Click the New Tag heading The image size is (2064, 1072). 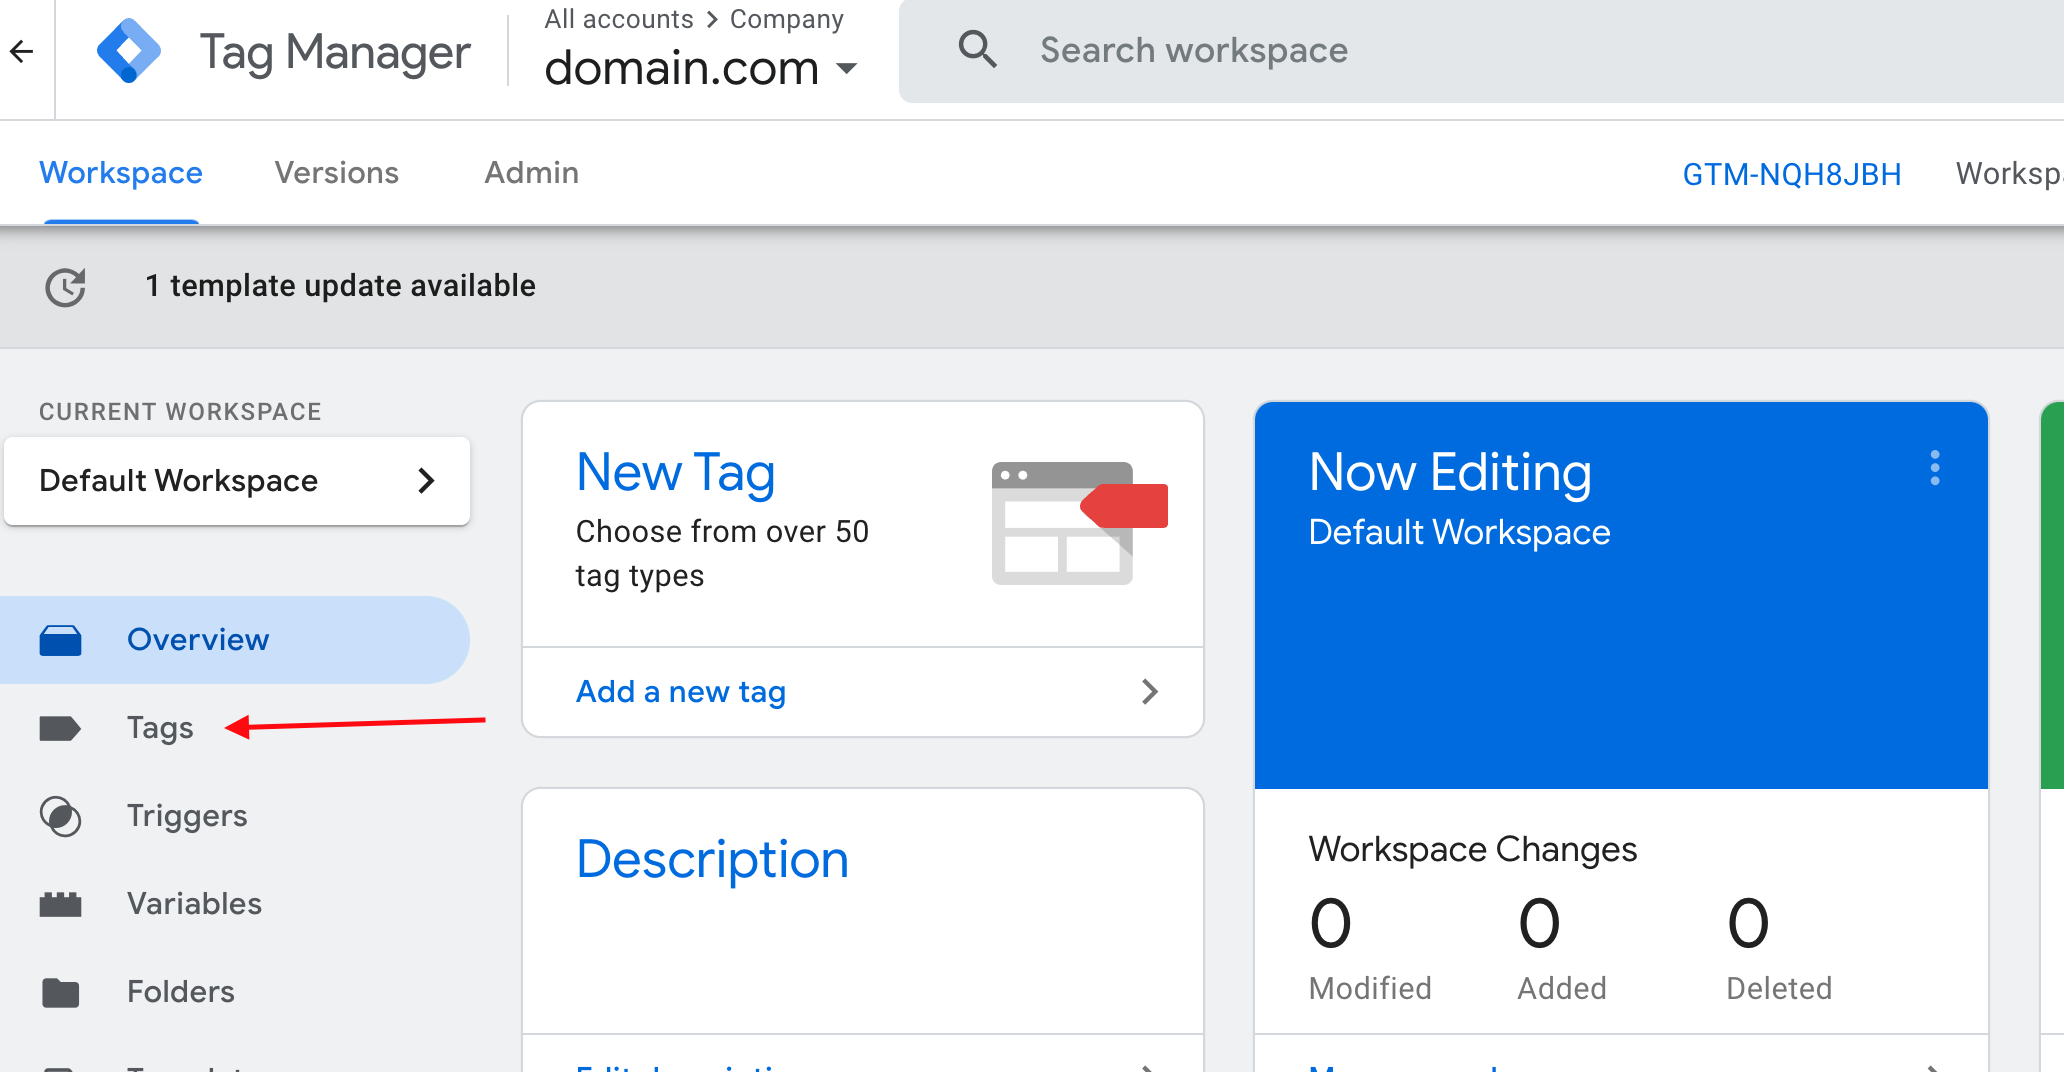pyautogui.click(x=676, y=472)
